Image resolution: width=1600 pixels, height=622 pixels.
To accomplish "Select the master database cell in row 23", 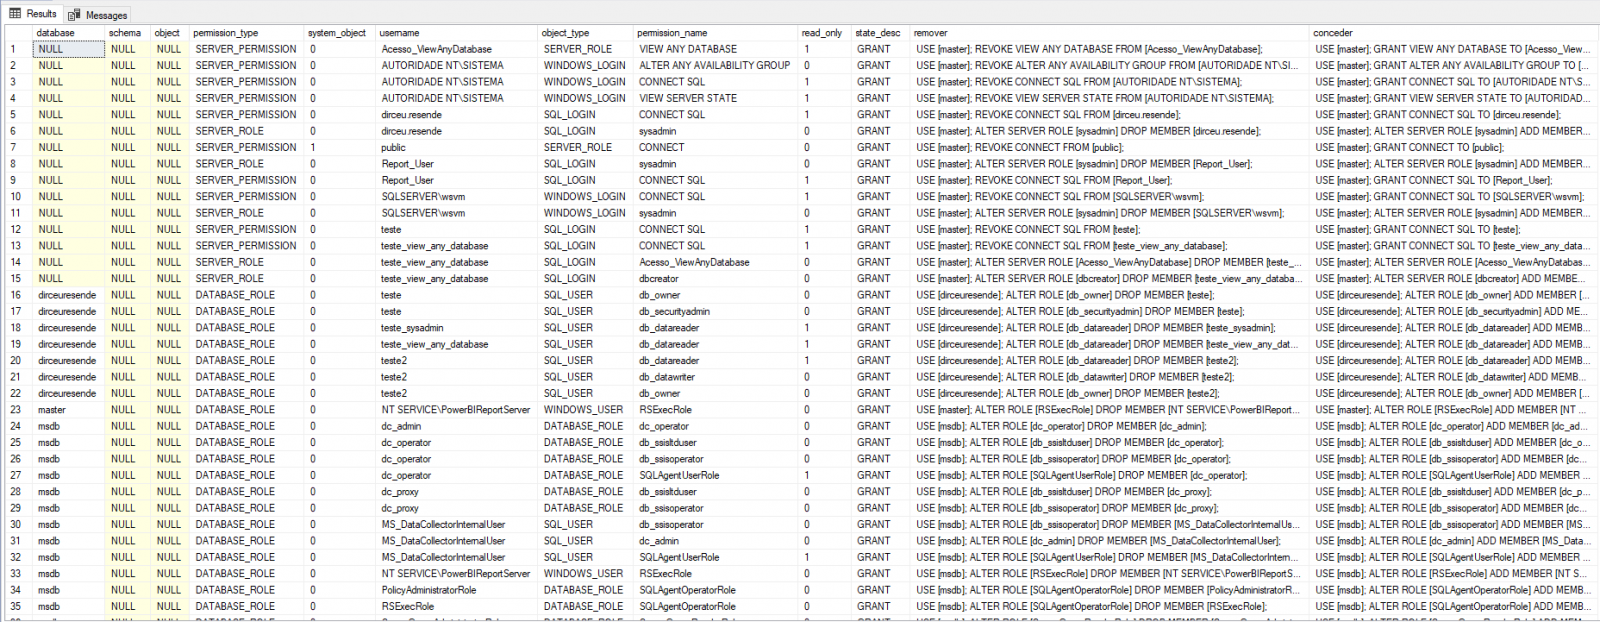I will [x=52, y=410].
